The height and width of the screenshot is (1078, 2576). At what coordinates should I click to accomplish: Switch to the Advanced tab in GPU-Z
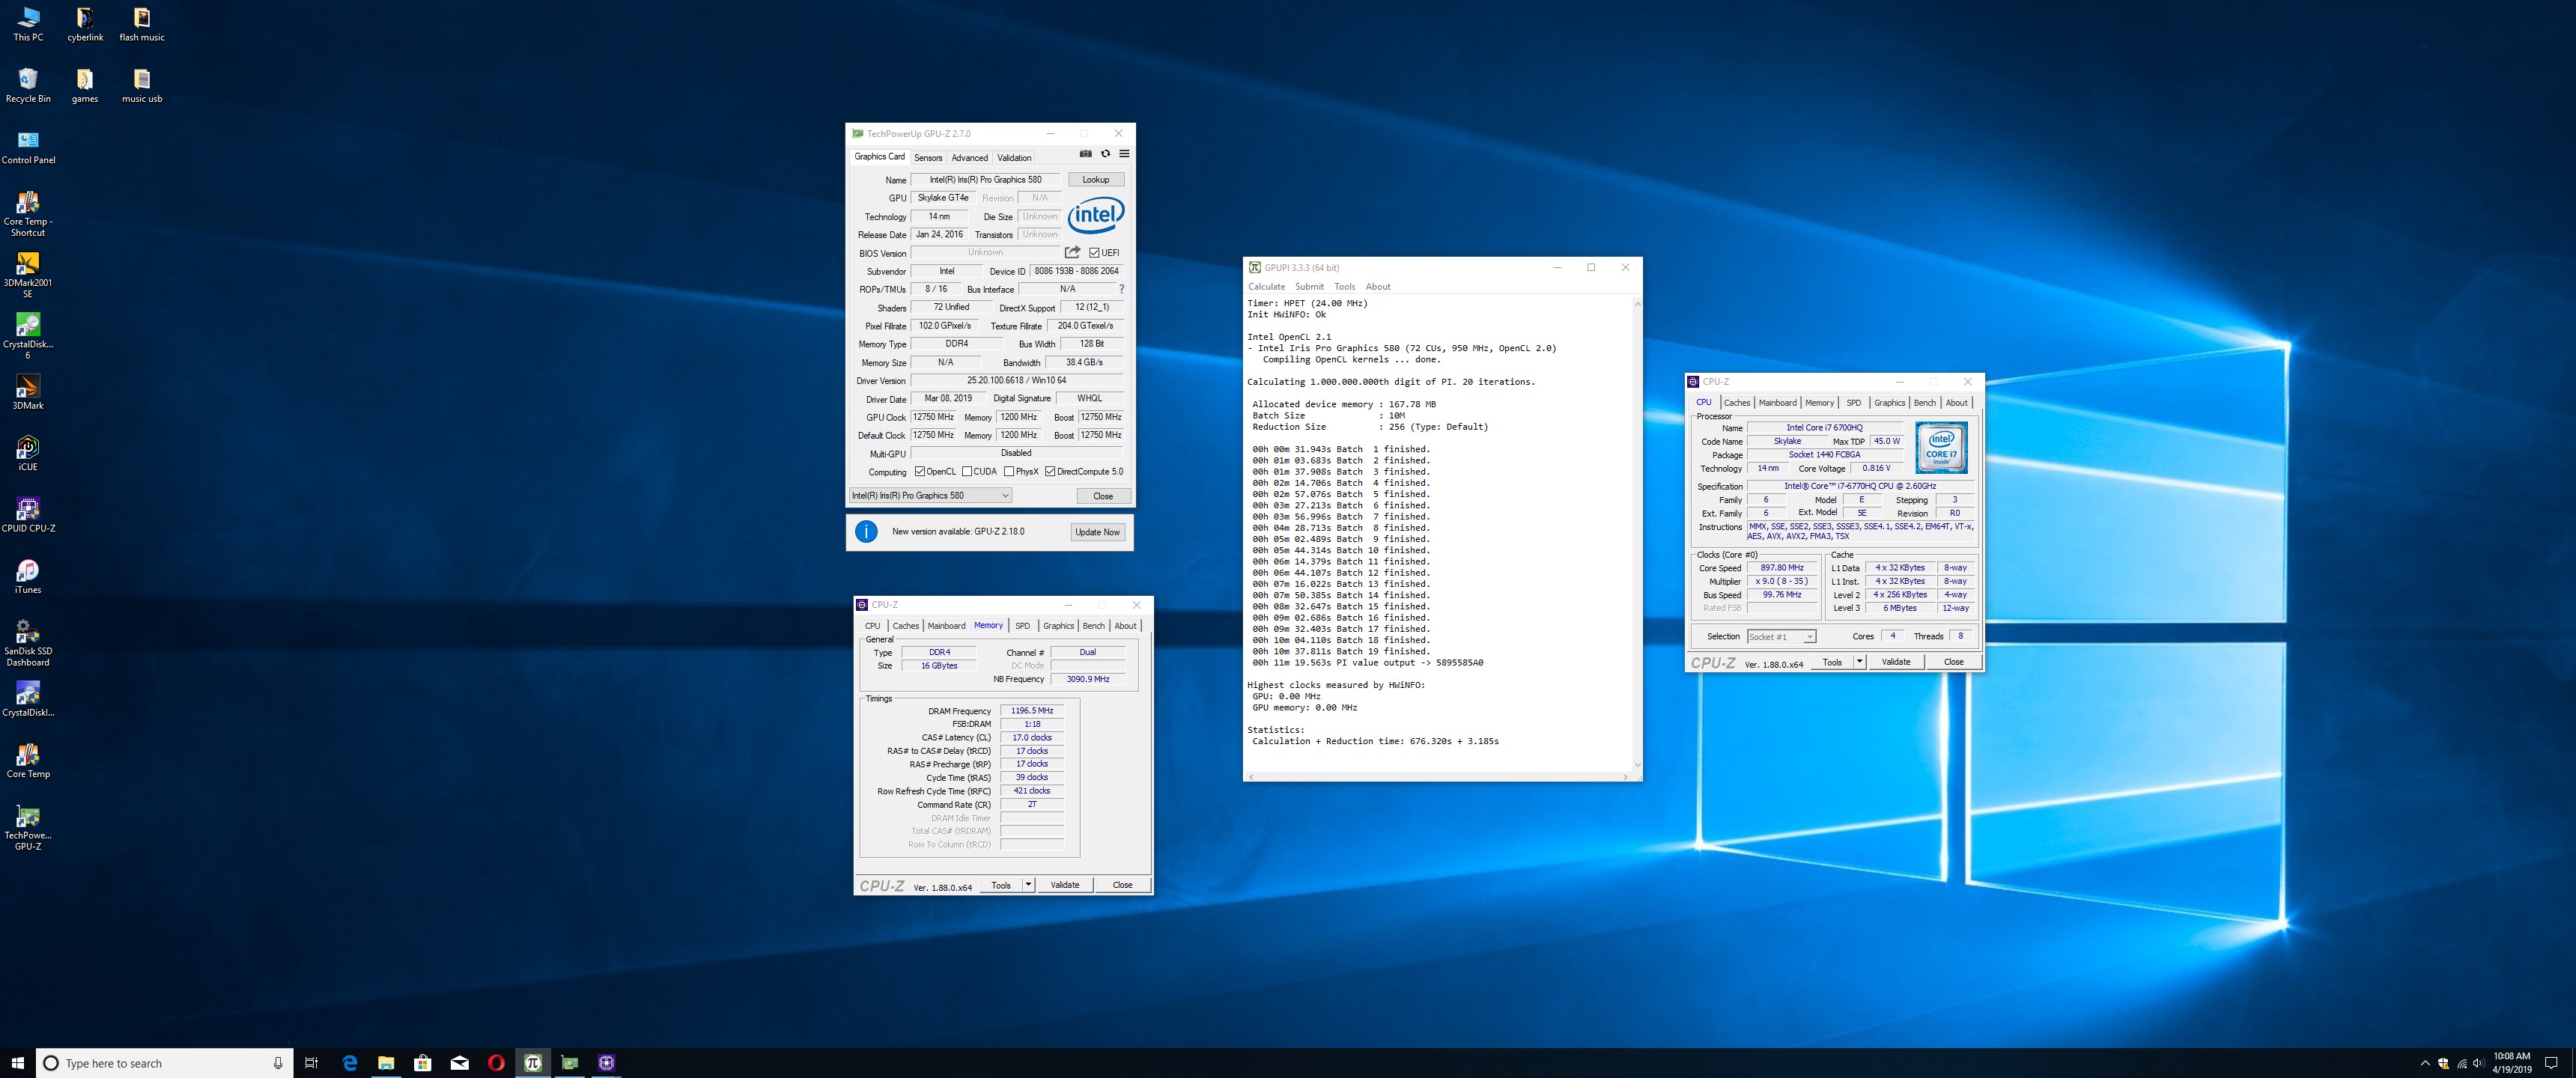tap(969, 158)
